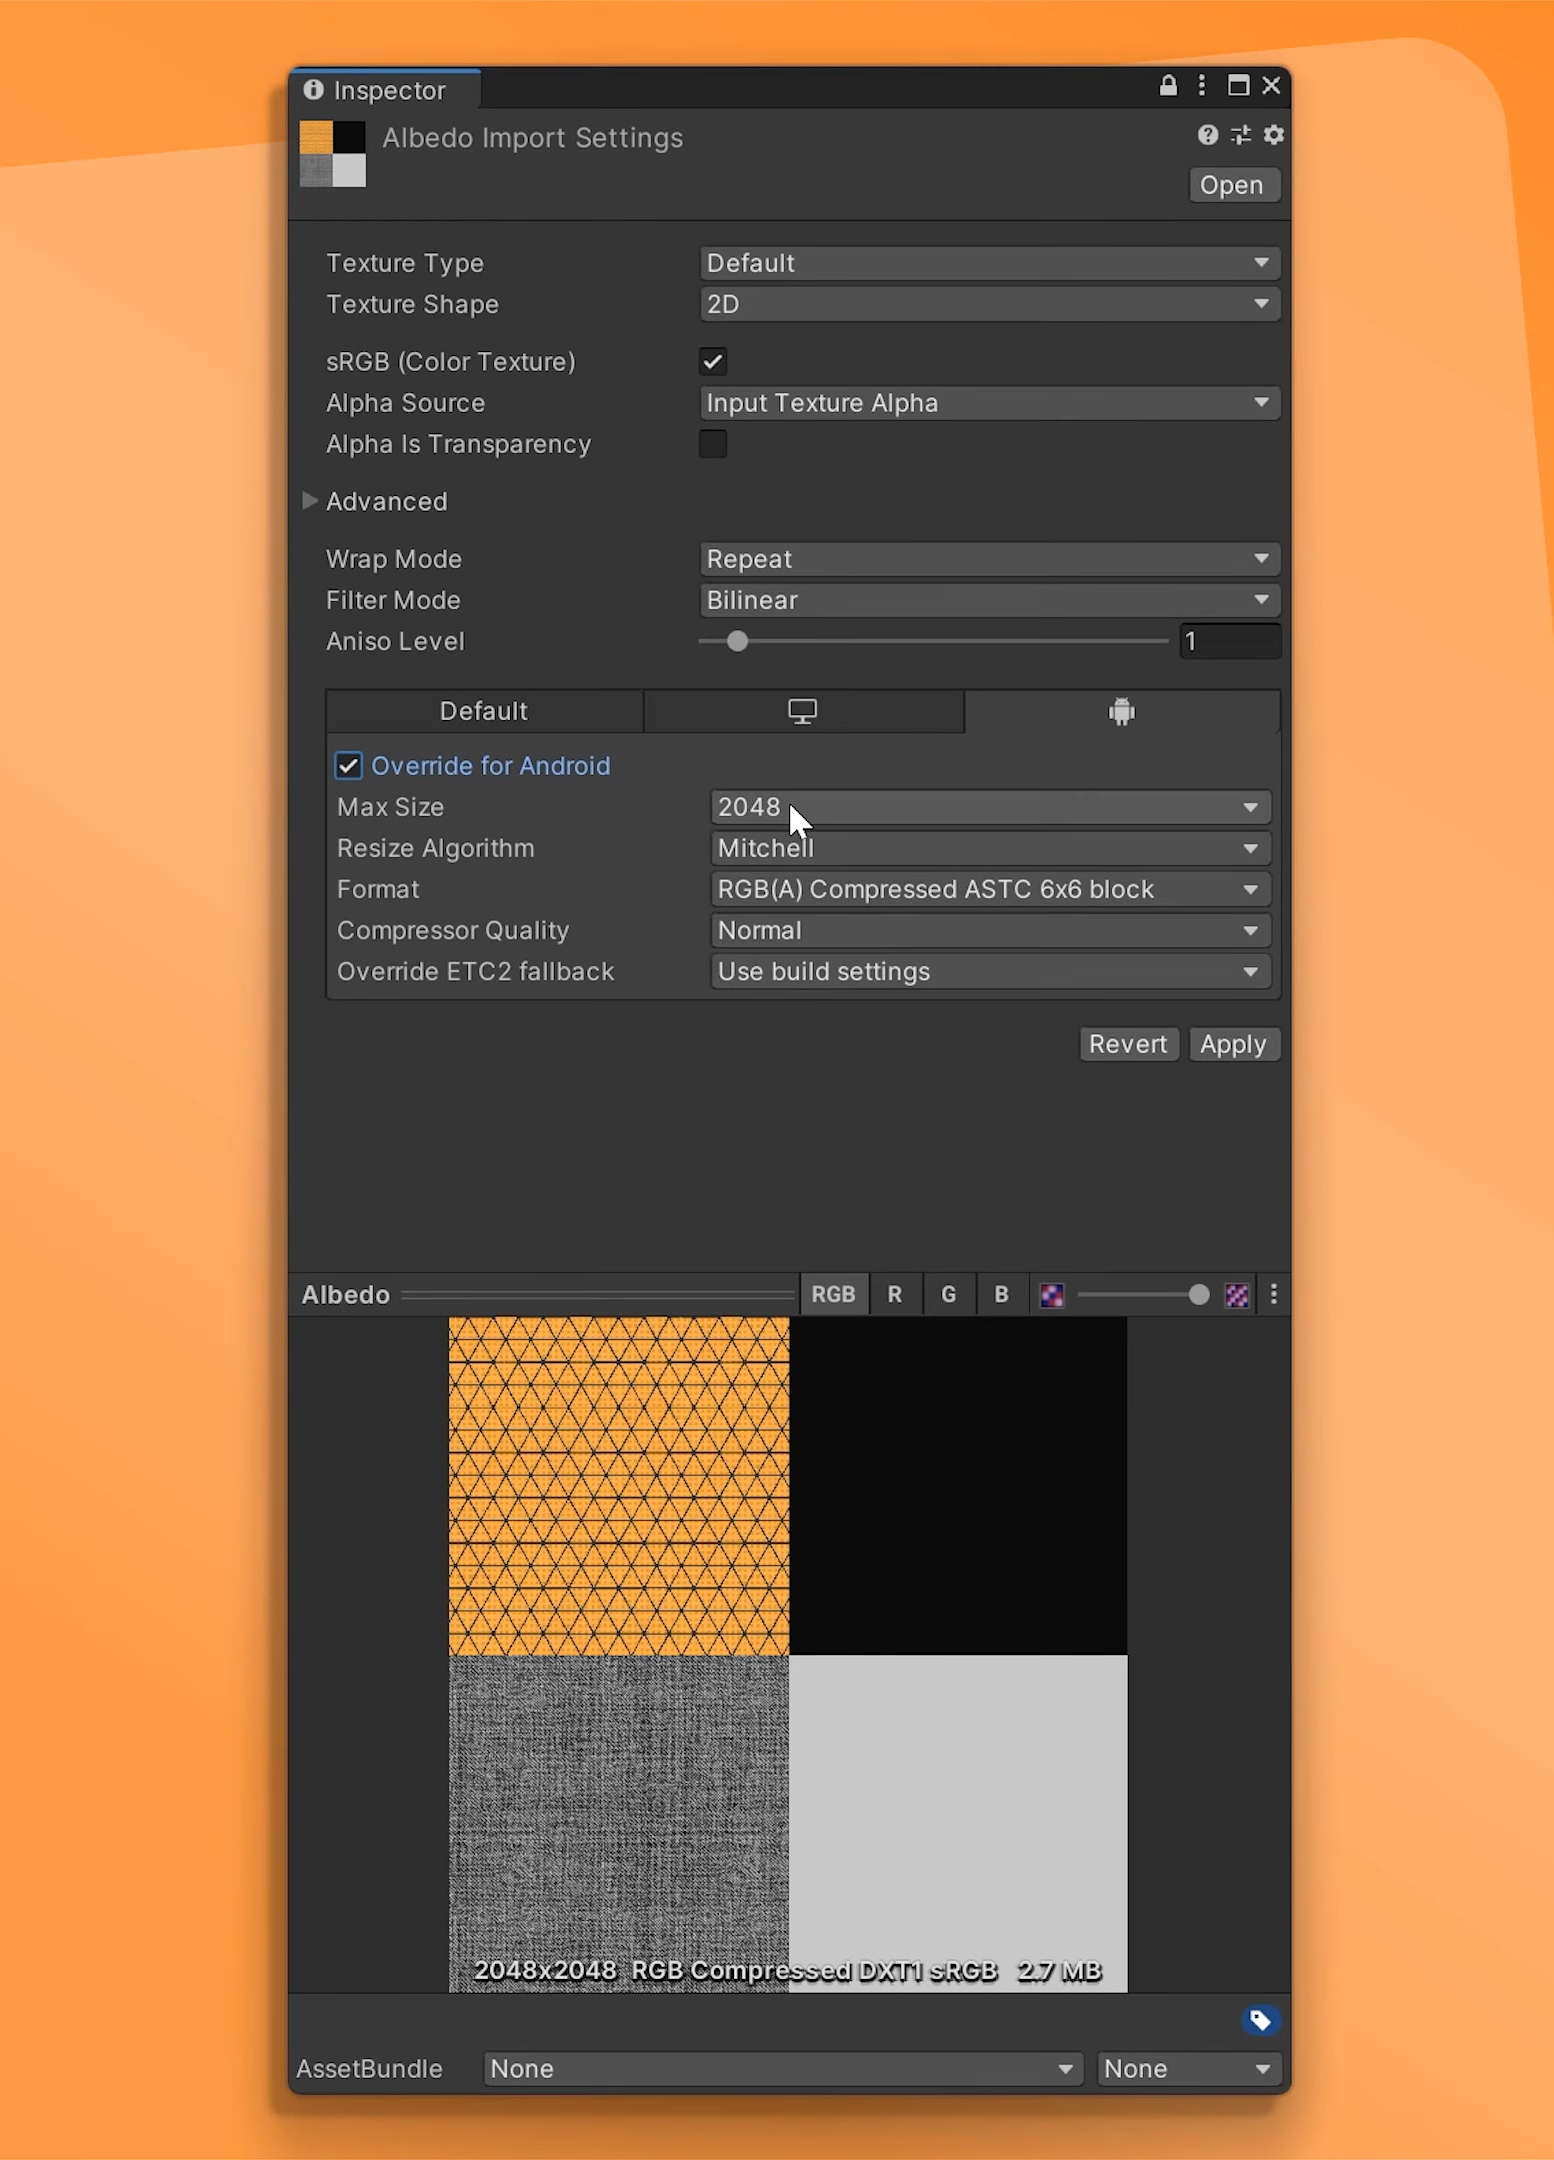Viewport: 1554px width, 2160px height.
Task: Click the Compressor Quality label
Action: pos(453,930)
